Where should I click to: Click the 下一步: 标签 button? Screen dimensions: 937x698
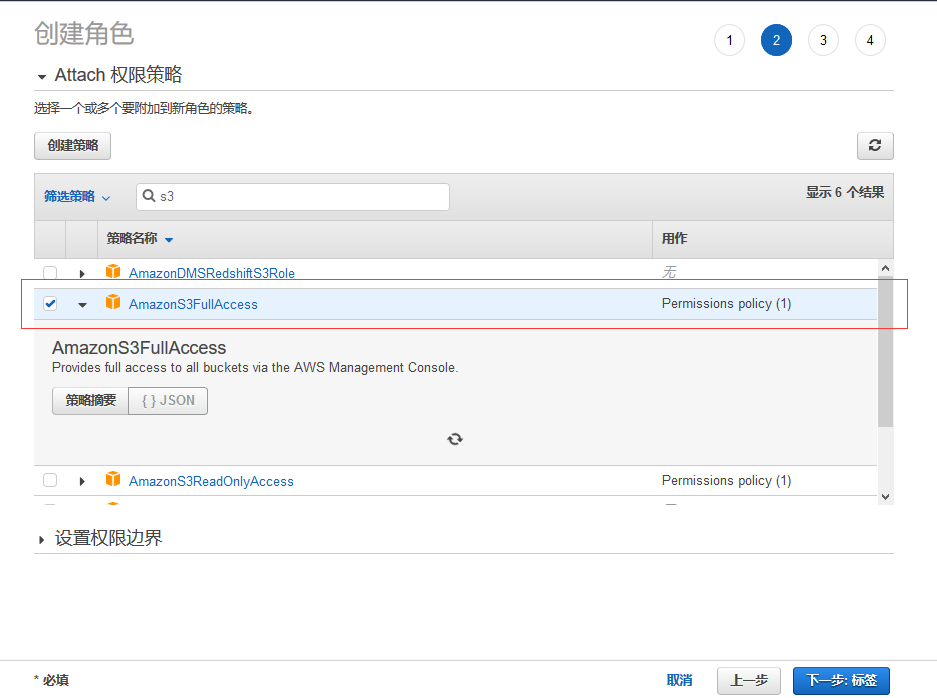[x=841, y=681]
